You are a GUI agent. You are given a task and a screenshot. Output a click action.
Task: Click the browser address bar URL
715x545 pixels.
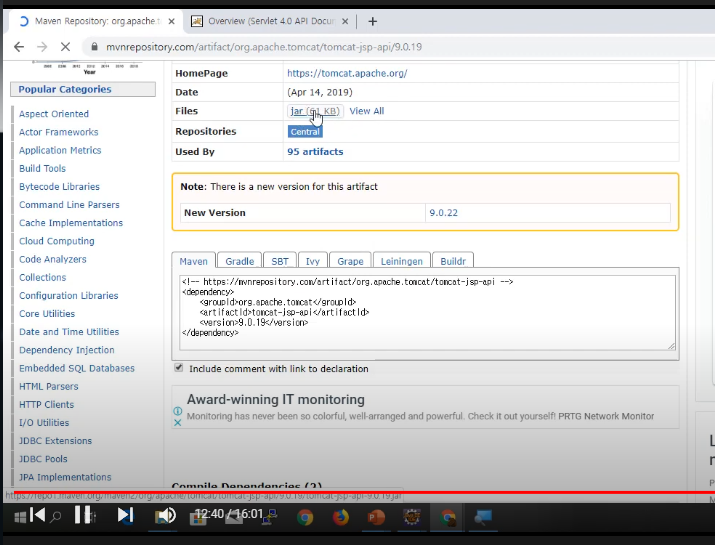264,47
